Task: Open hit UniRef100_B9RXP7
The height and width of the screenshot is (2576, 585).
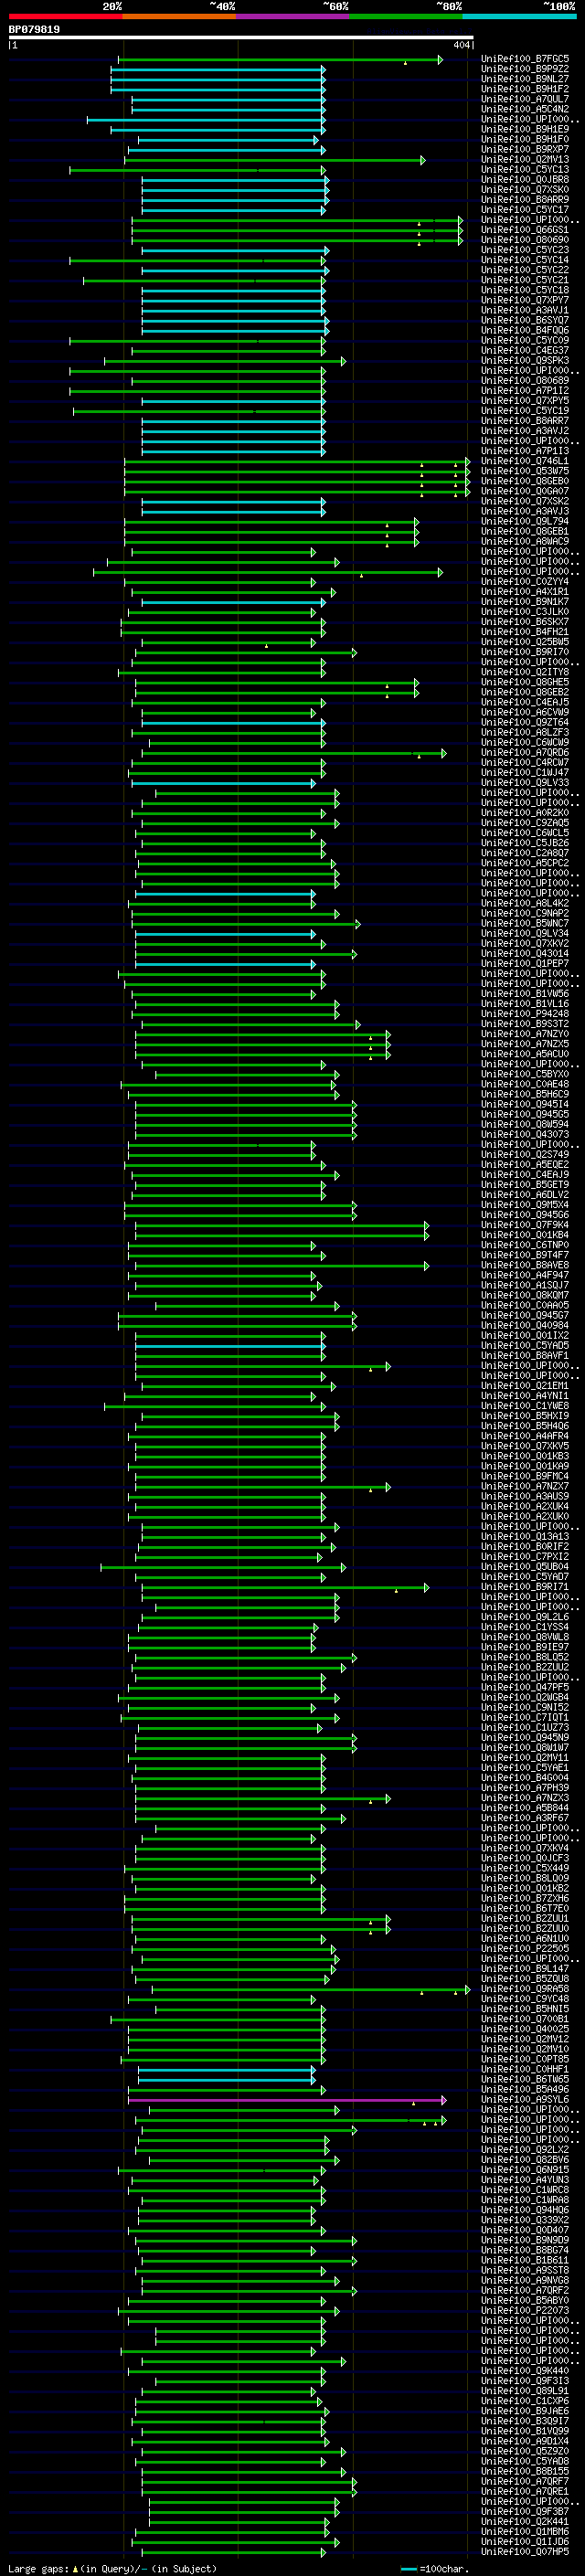Action: pos(524,149)
